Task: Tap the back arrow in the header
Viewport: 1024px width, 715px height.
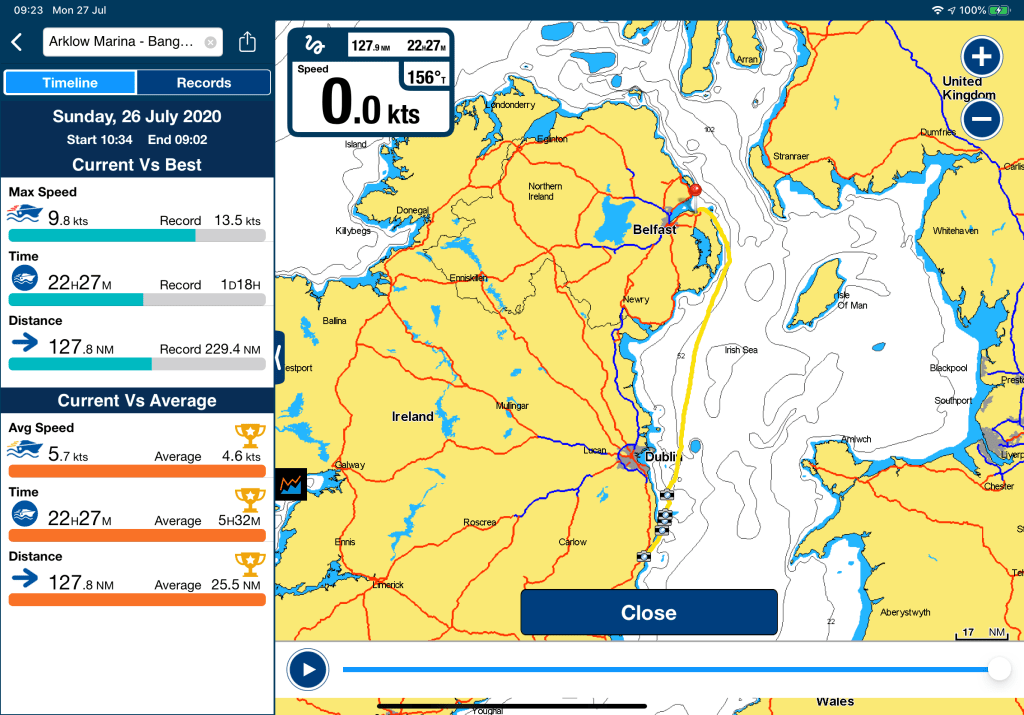Action: (16, 42)
